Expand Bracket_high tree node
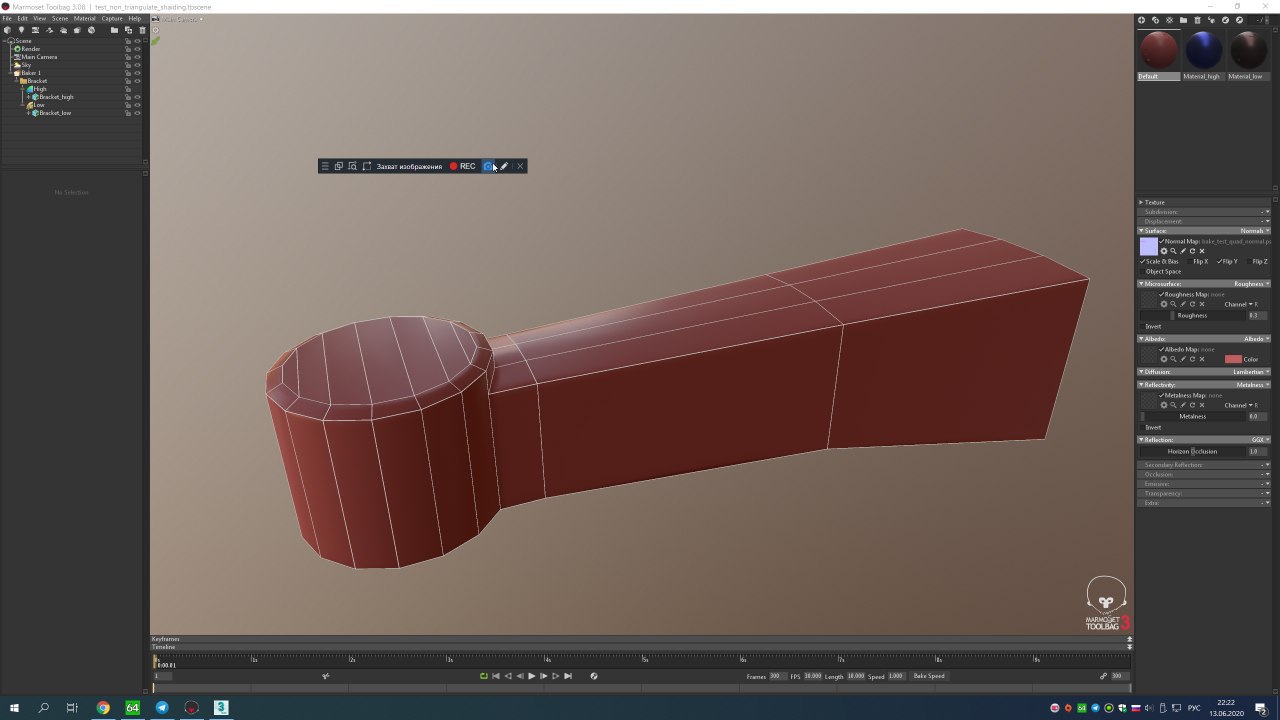Screen dimensions: 1280x720 28,97
